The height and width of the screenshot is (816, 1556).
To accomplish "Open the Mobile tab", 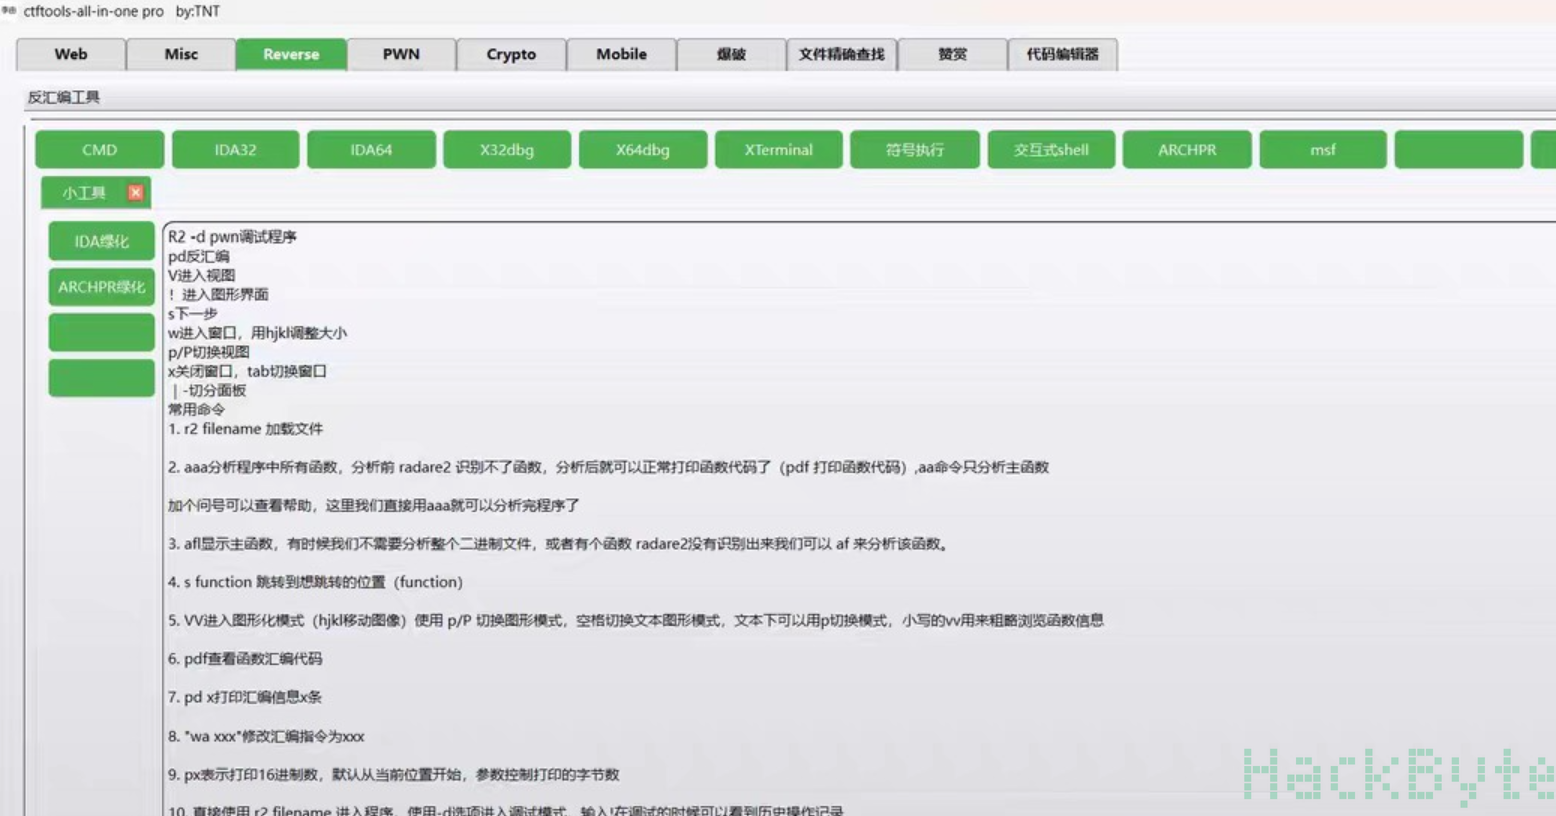I will tap(621, 54).
